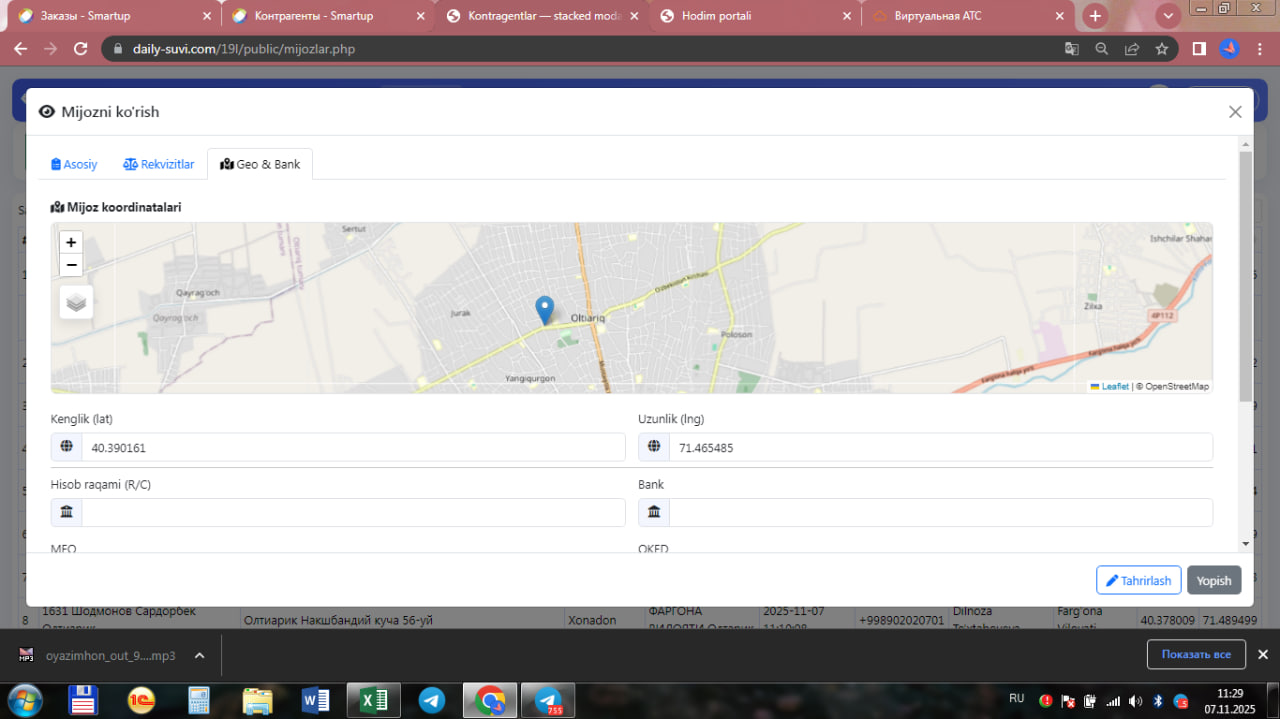
Task: Zoom out on the map
Action: pos(71,265)
